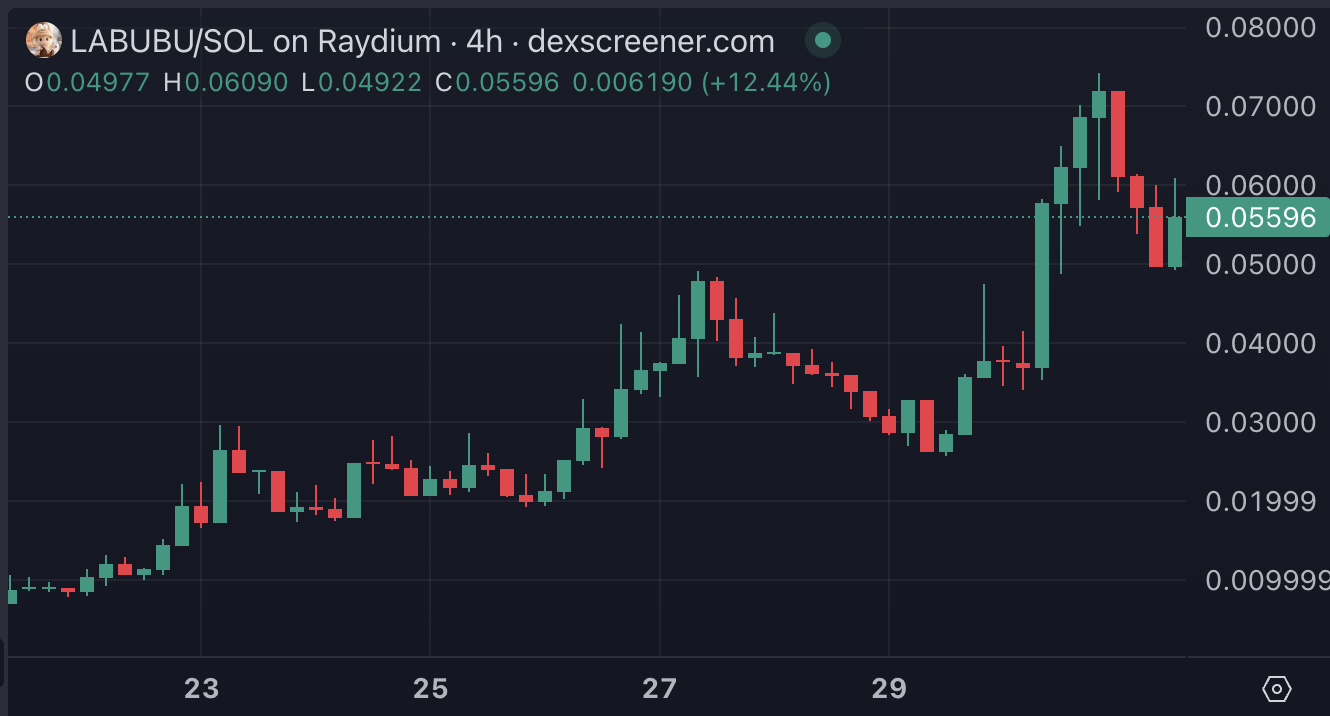Click the open price value 0.04977
This screenshot has width=1330, height=716.
(x=98, y=82)
